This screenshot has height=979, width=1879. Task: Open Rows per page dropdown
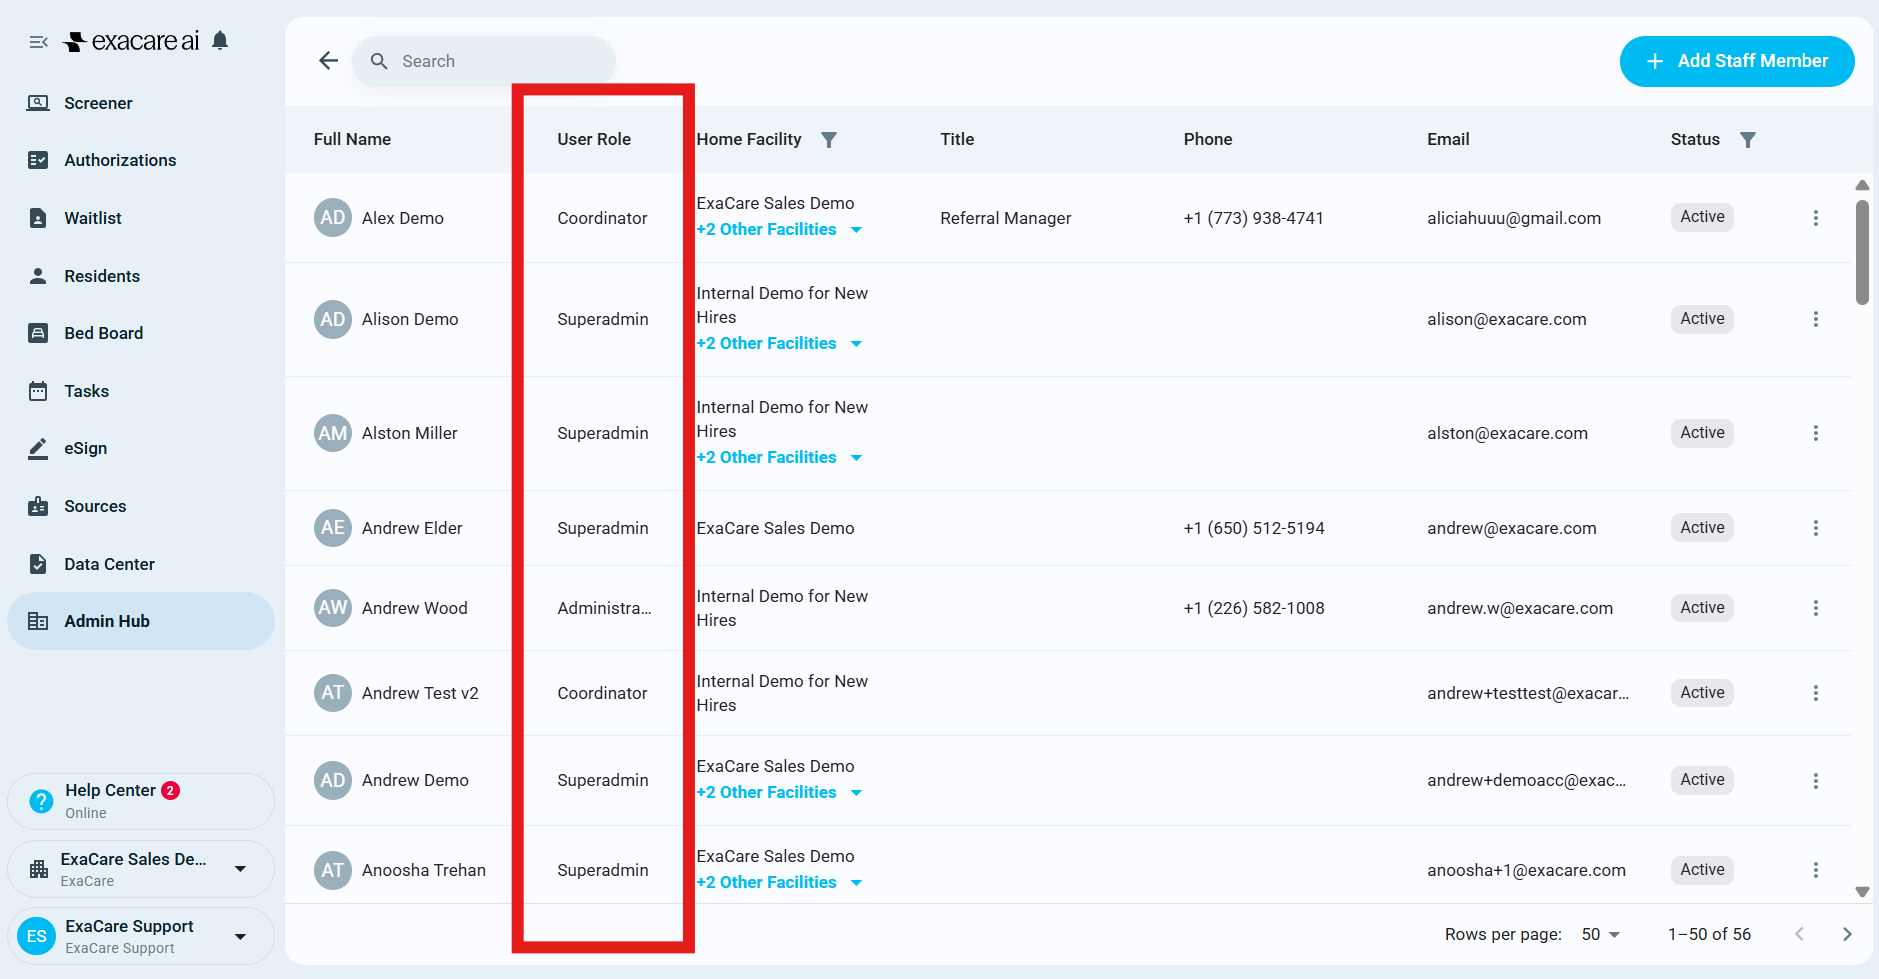pos(1600,934)
